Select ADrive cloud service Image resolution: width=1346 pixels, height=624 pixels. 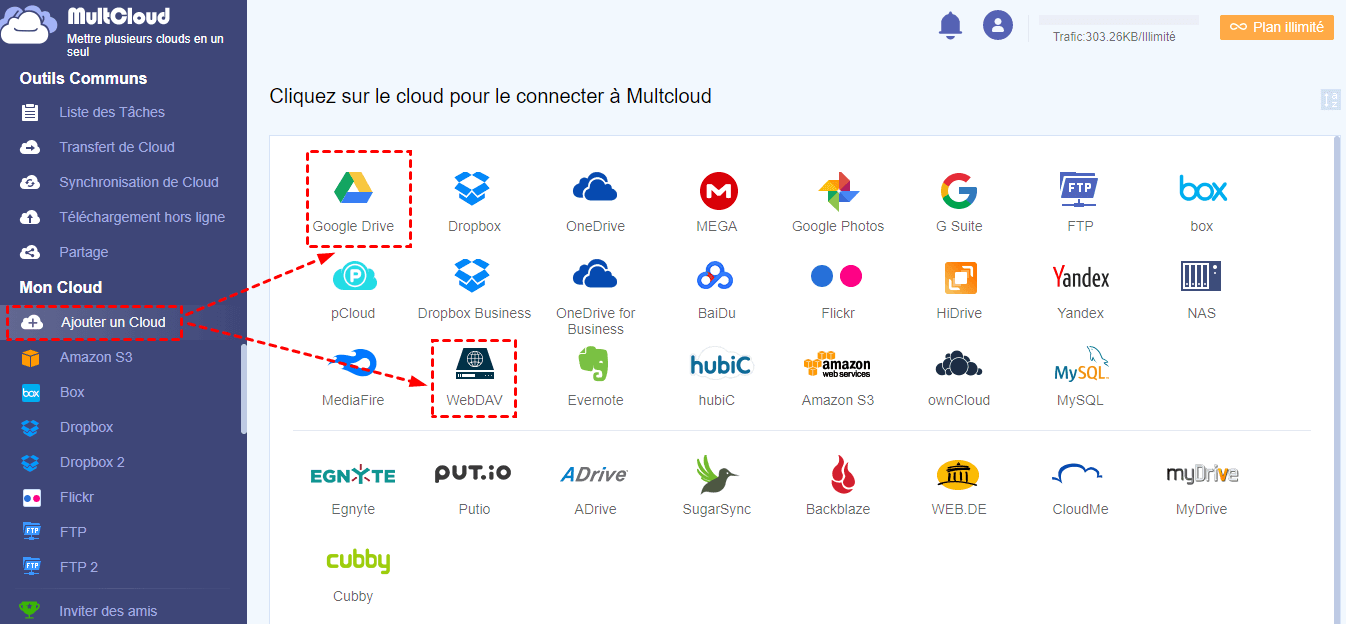(595, 474)
